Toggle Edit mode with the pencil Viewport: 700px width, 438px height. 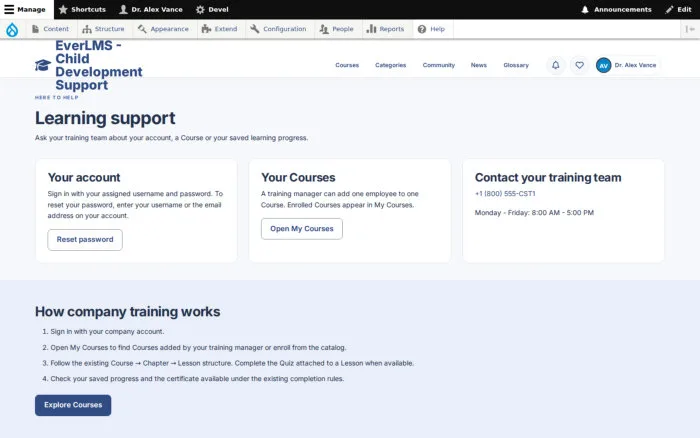pos(678,9)
